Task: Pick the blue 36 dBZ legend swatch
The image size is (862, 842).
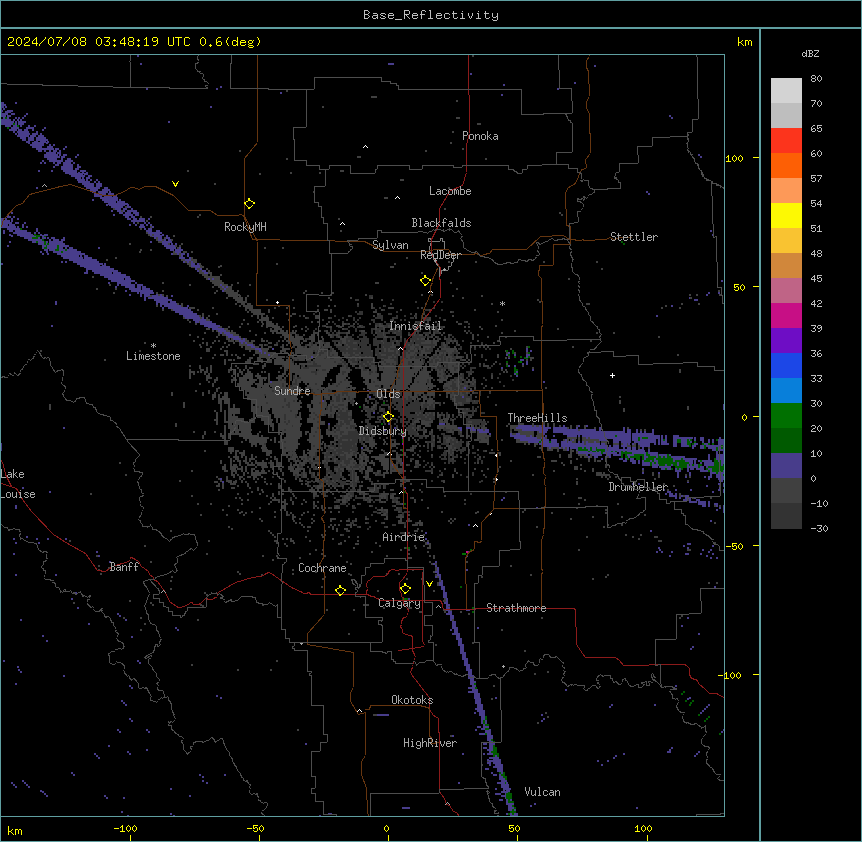Action: pyautogui.click(x=786, y=365)
